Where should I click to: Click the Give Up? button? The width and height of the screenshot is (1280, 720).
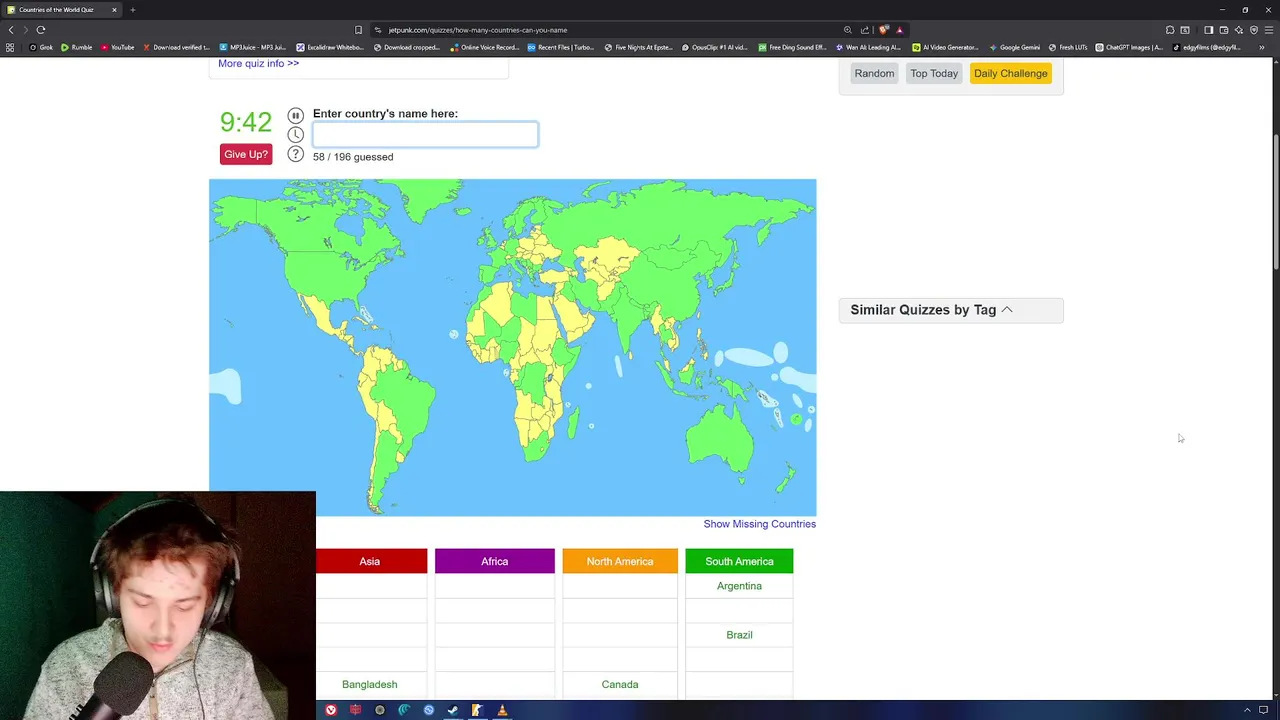(246, 154)
